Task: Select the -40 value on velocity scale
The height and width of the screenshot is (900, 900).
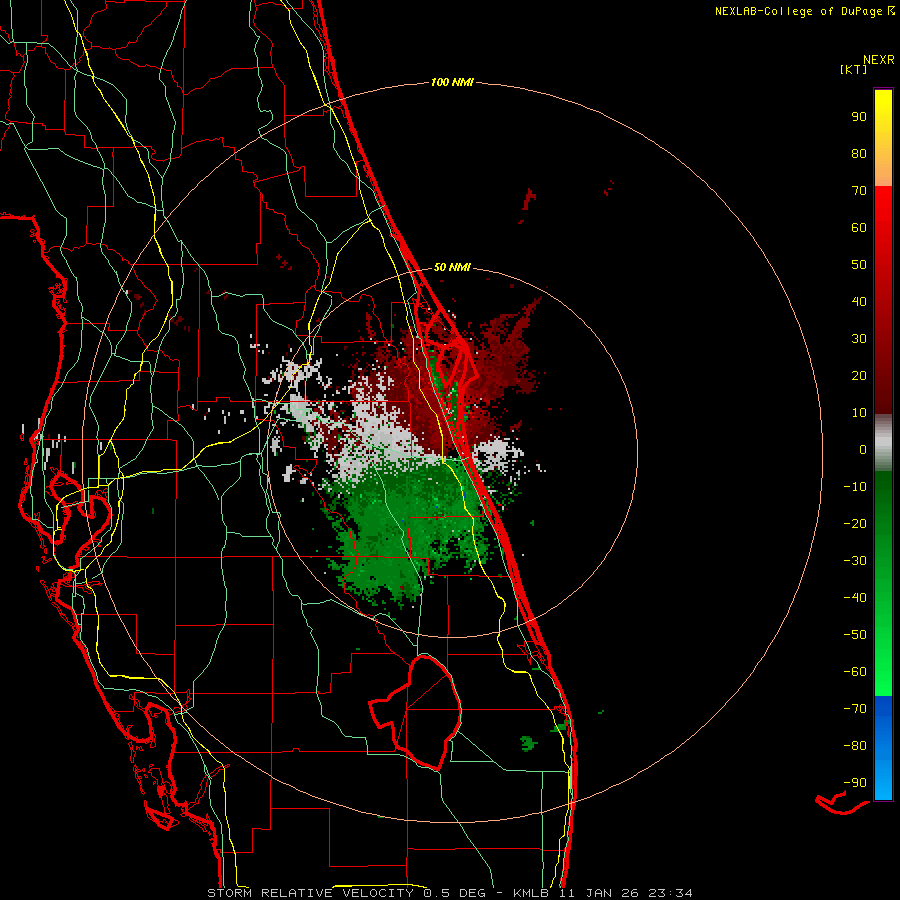Action: [x=855, y=598]
